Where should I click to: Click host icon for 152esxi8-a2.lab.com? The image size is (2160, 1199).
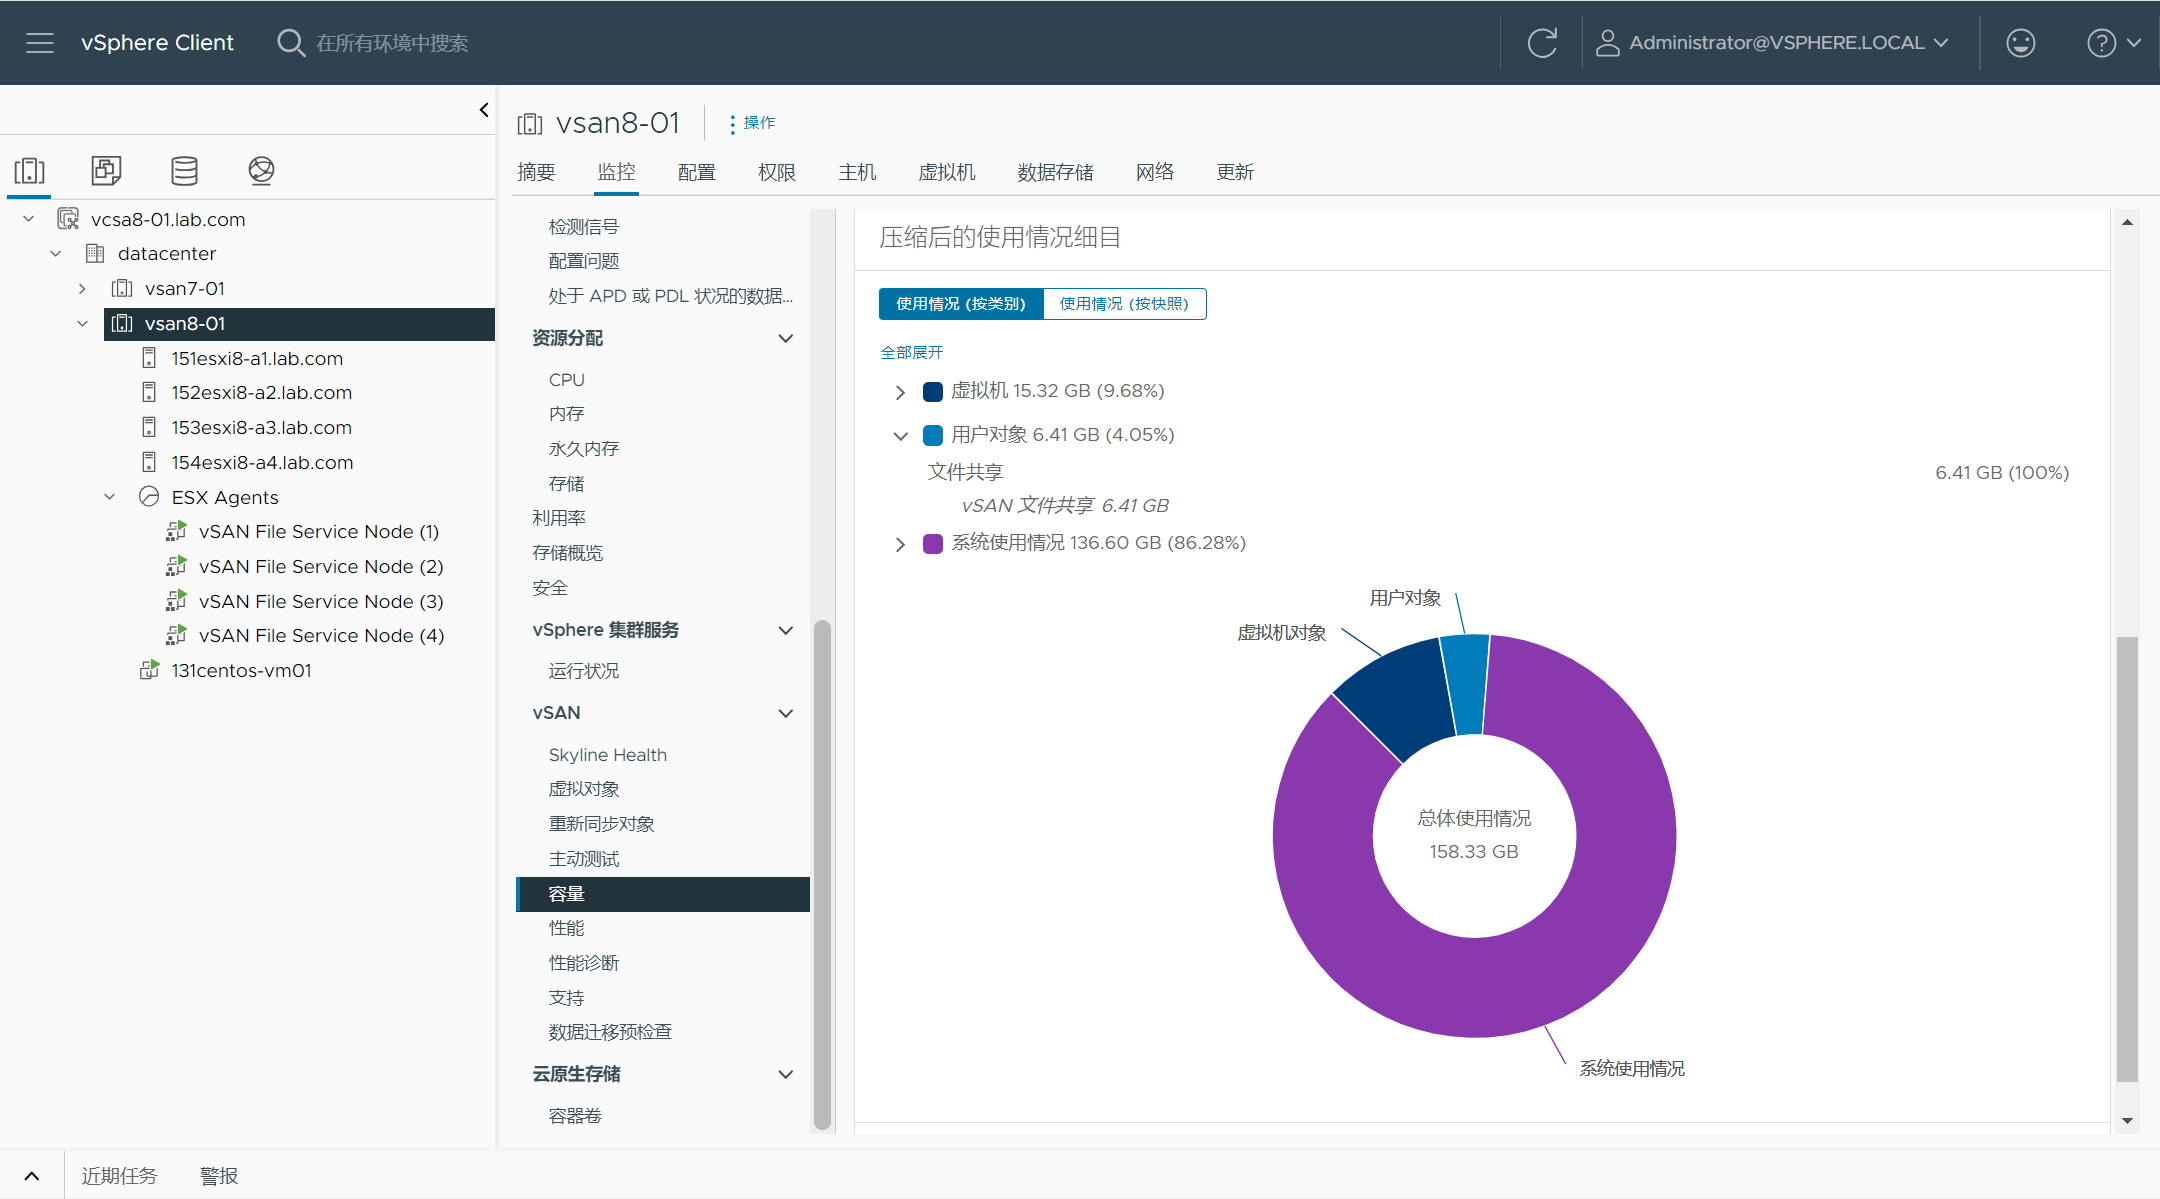point(149,392)
